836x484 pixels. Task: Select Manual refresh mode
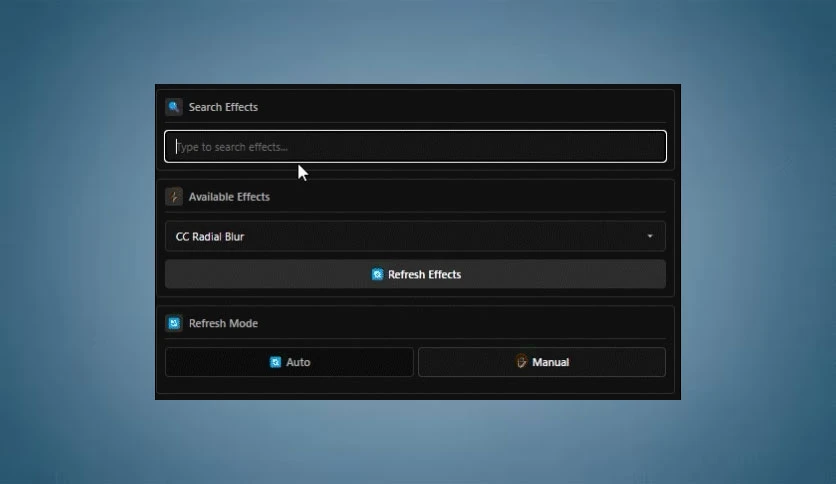[542, 362]
